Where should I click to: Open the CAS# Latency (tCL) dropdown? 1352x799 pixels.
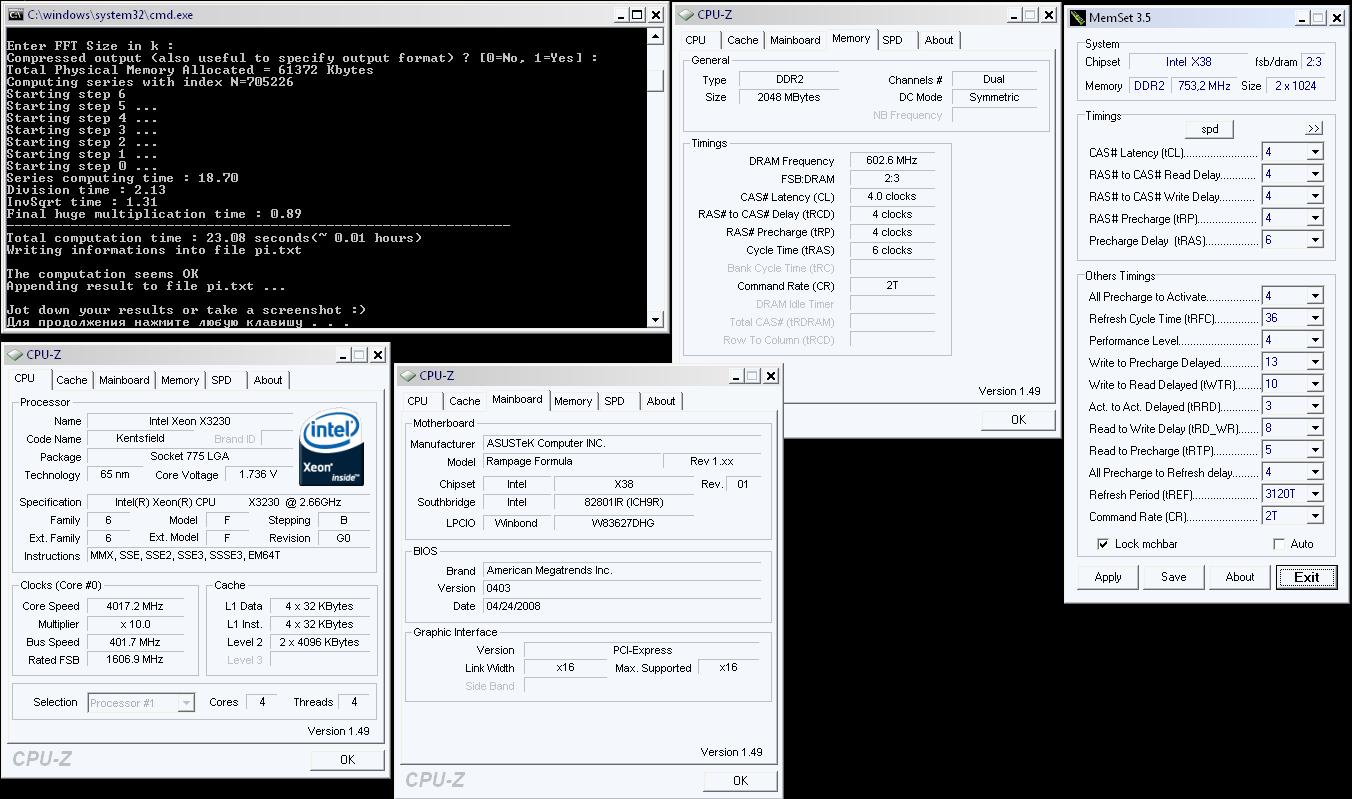click(1315, 152)
